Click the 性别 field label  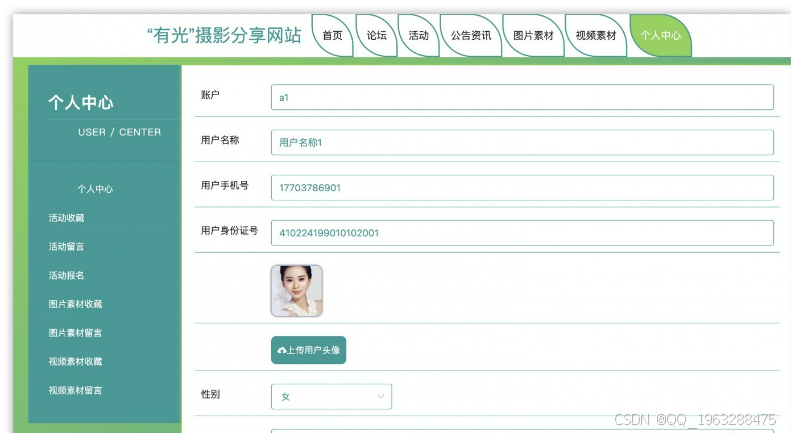[x=210, y=394]
